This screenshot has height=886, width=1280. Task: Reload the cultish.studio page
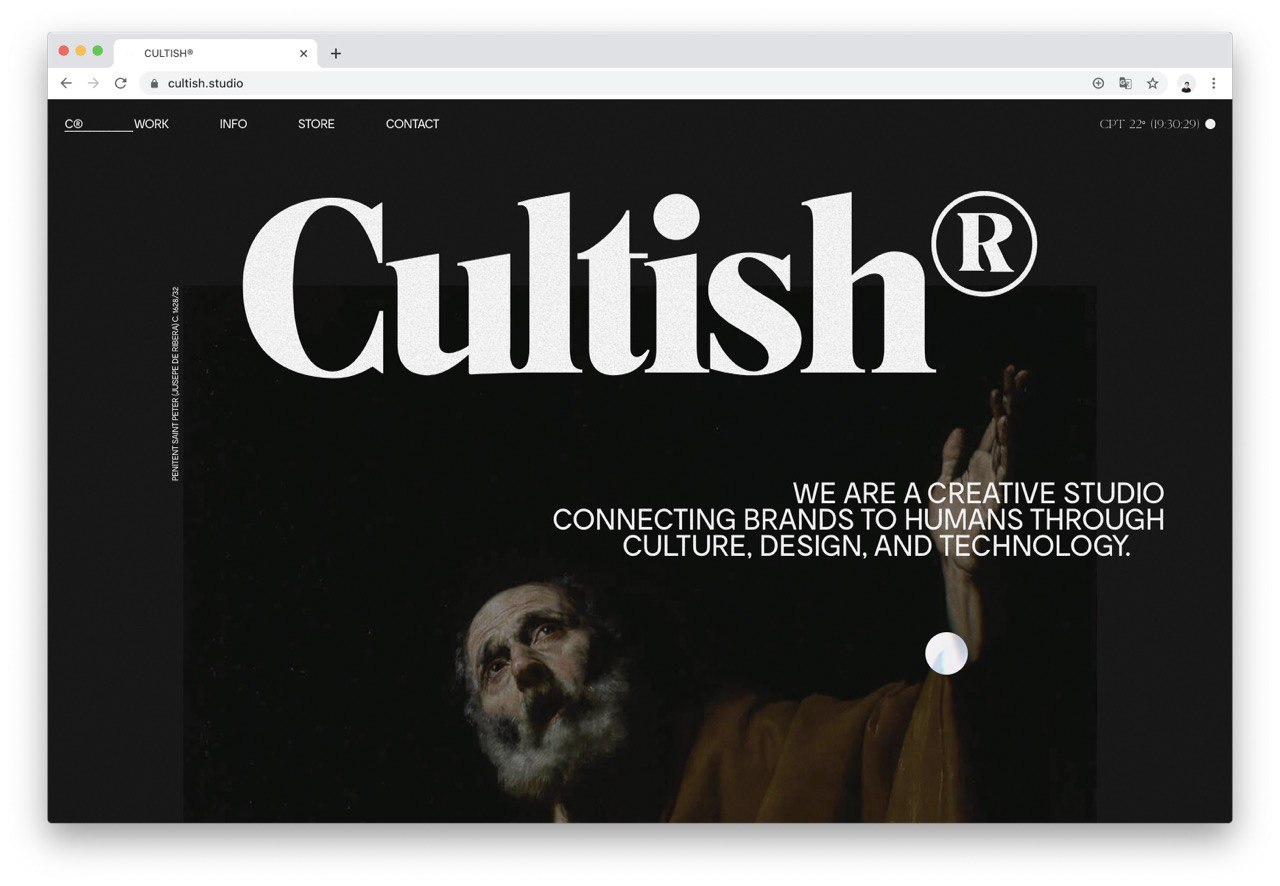click(121, 83)
